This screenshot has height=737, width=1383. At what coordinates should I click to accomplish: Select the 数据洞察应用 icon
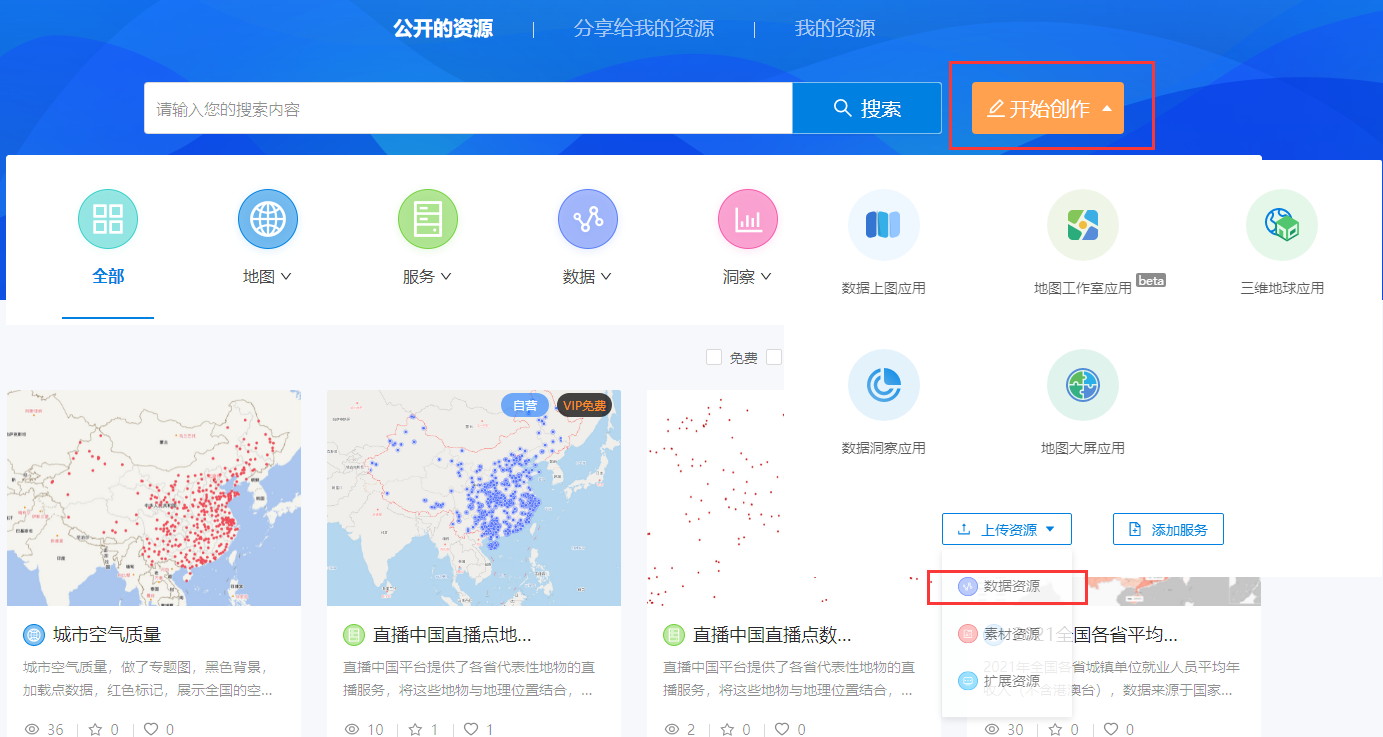883,385
